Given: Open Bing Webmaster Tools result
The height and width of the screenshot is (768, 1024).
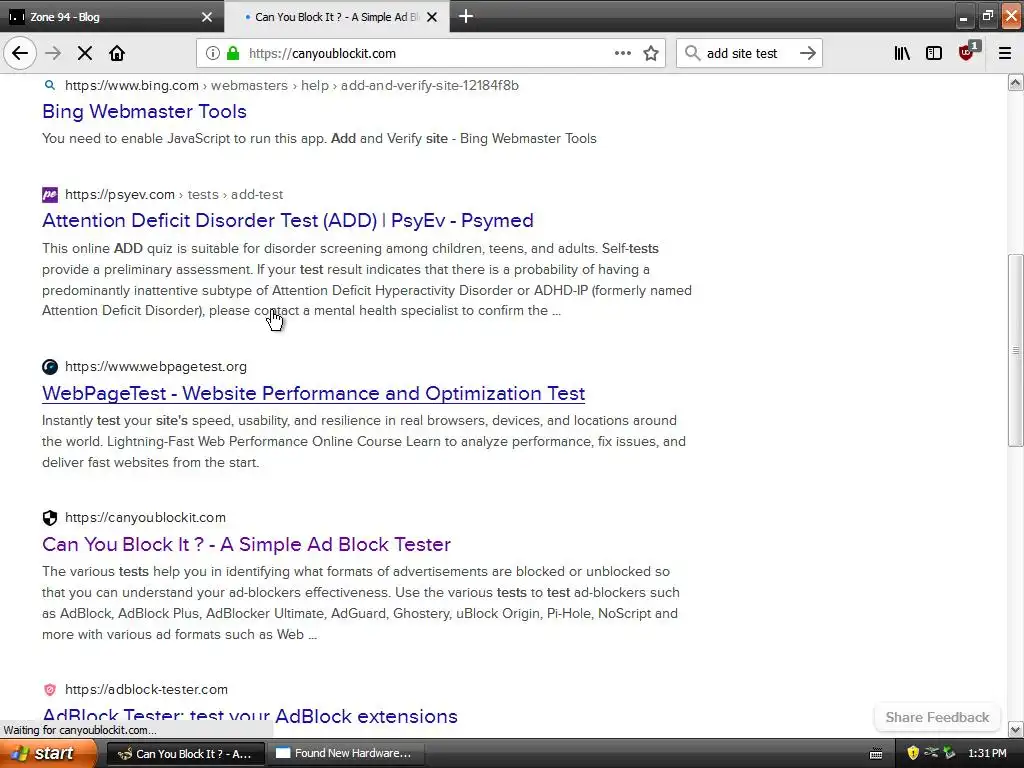Looking at the screenshot, I should [144, 112].
